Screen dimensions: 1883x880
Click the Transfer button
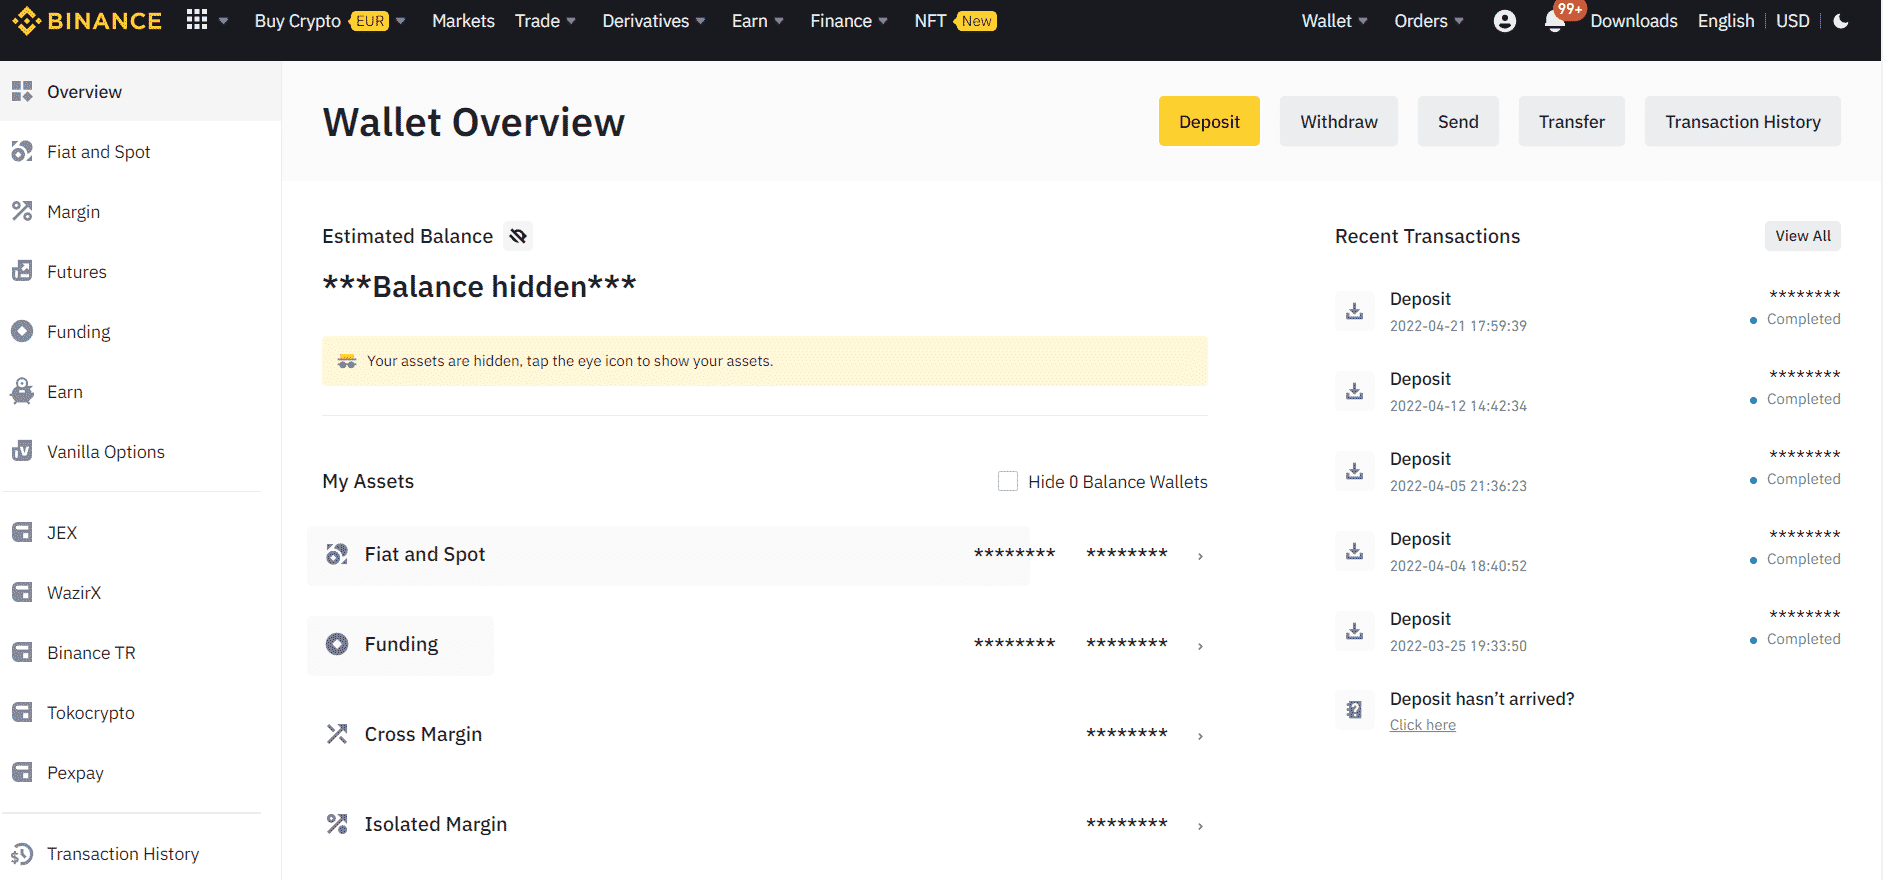click(x=1572, y=121)
